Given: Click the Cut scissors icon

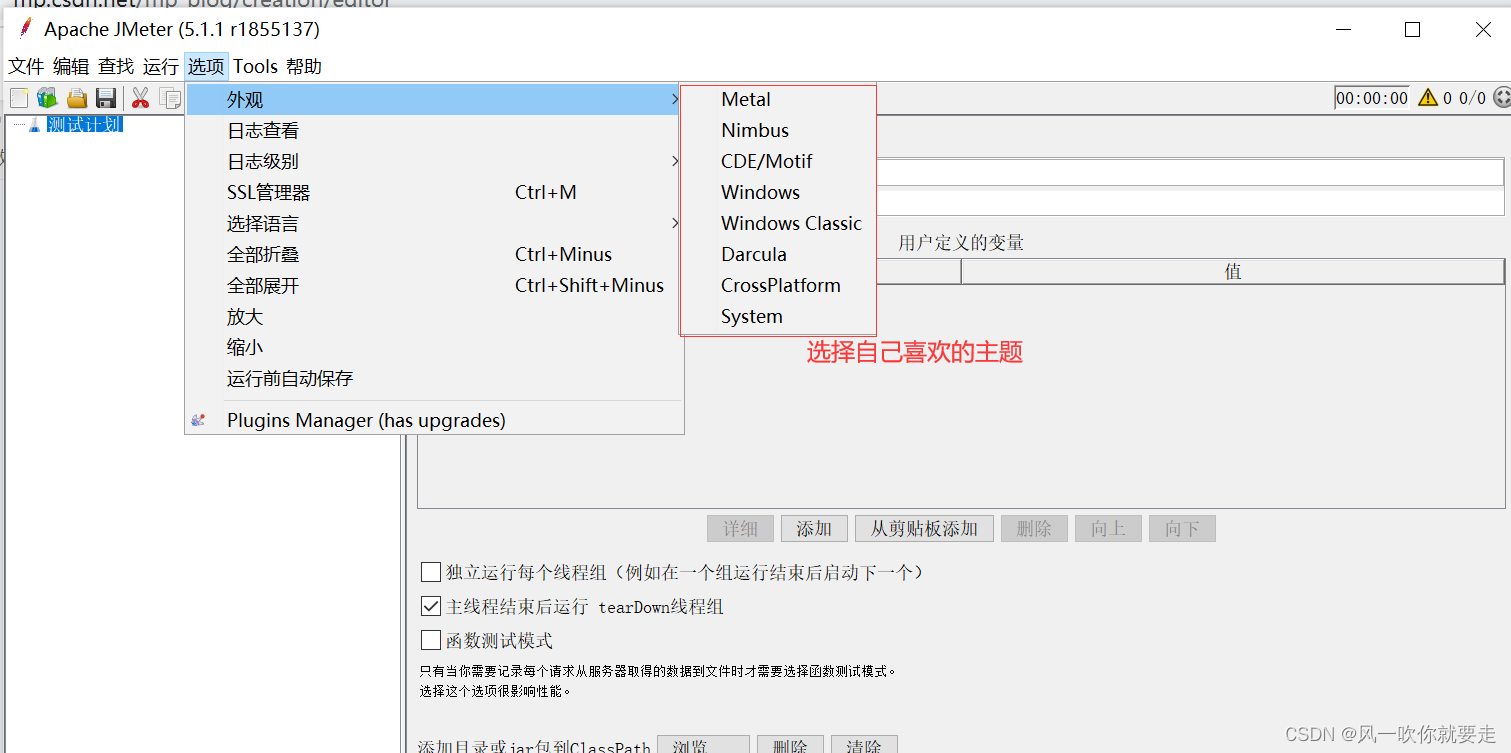Looking at the screenshot, I should (140, 98).
